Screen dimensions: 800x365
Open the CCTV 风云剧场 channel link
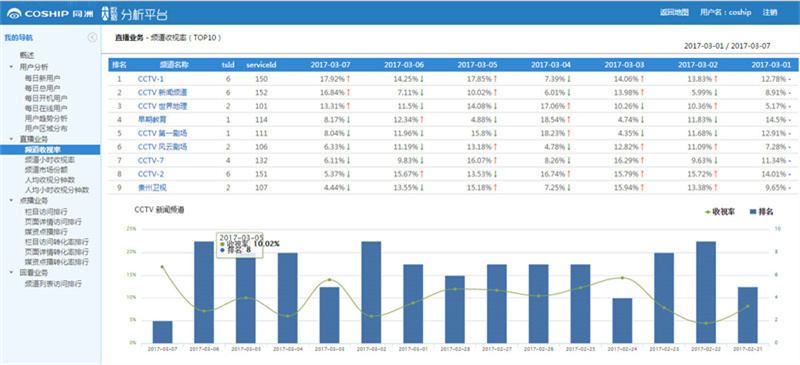(x=162, y=147)
